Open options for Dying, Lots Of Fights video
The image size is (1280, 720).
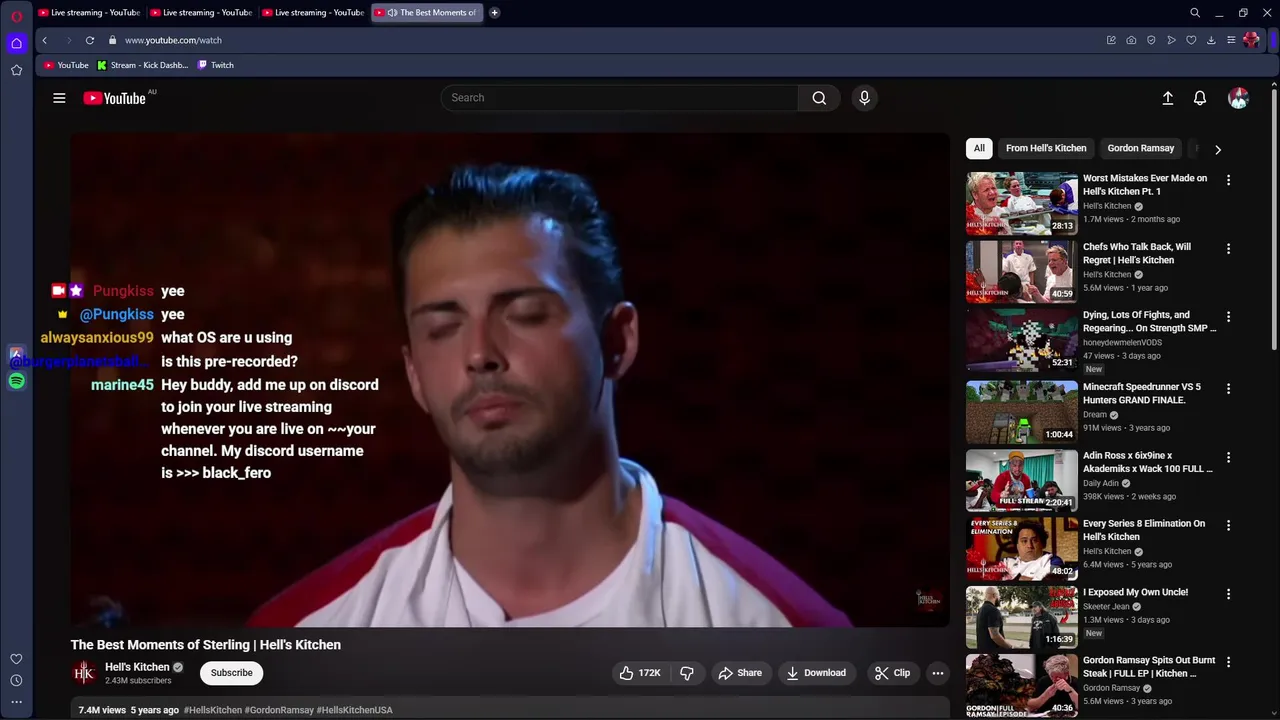(1228, 316)
